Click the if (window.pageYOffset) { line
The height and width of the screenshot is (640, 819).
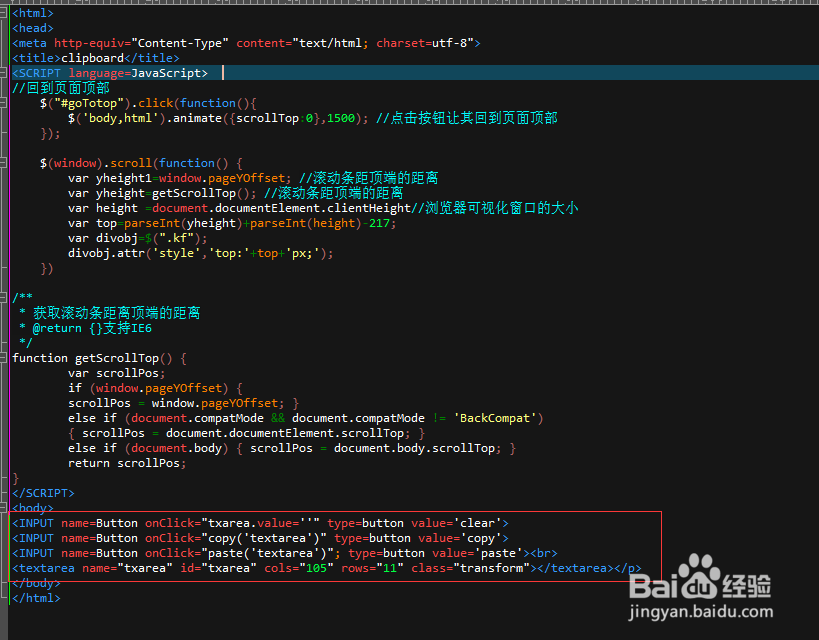click(155, 388)
